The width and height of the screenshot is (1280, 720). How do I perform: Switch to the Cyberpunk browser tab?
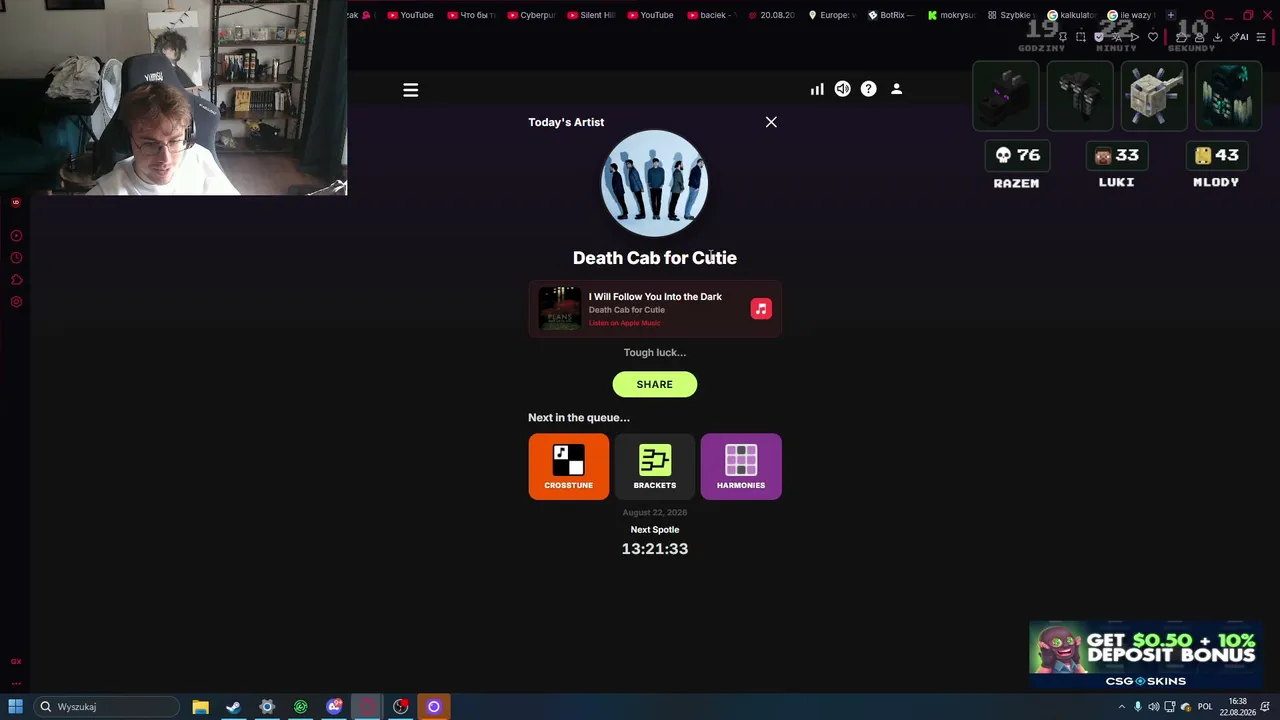[x=531, y=15]
